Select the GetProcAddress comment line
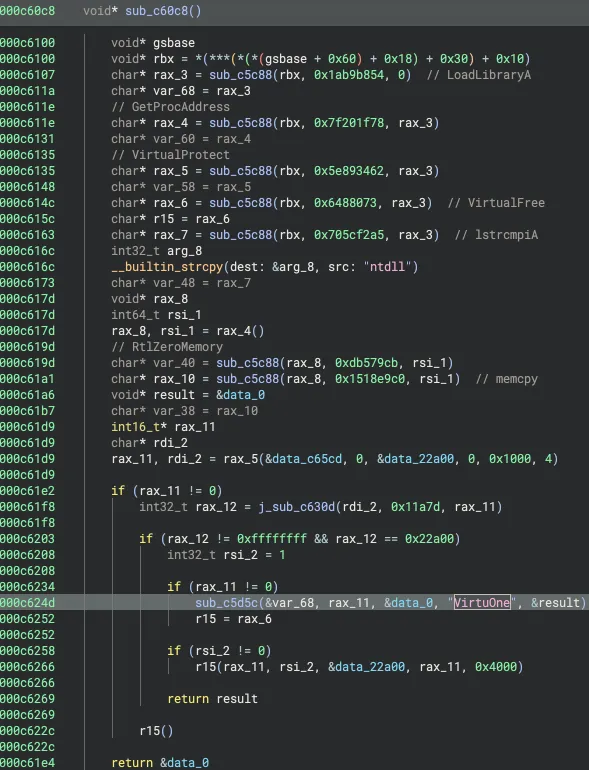The width and height of the screenshot is (589, 770). 170,107
